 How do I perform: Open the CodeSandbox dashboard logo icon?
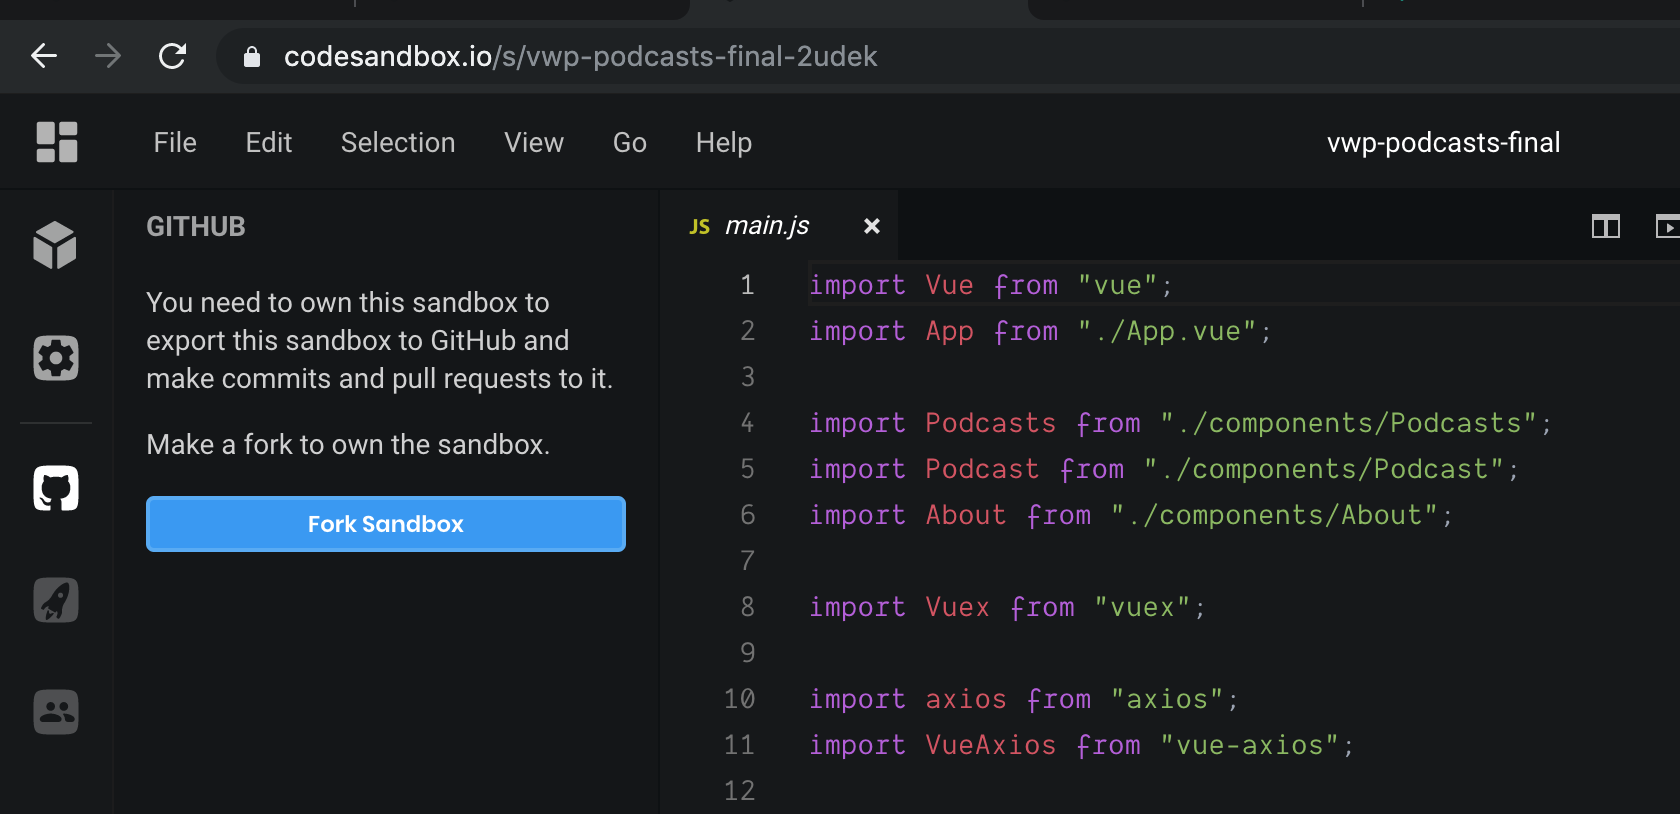coord(57,142)
